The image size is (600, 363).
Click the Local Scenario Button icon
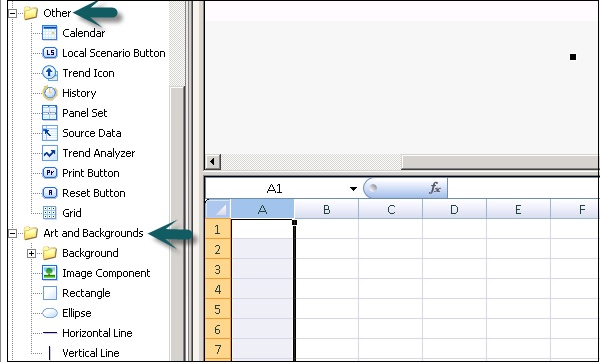click(x=50, y=53)
